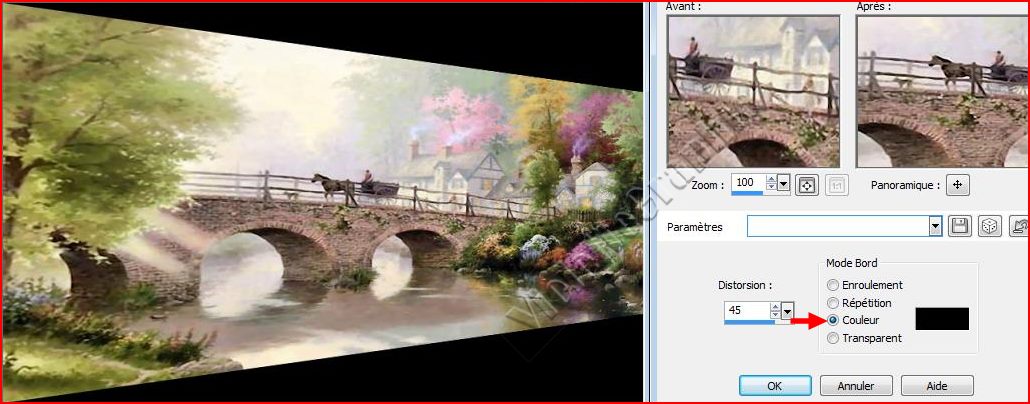Cancel the dialog with Annuler
Screen dimensions: 1030x404
coord(856,386)
